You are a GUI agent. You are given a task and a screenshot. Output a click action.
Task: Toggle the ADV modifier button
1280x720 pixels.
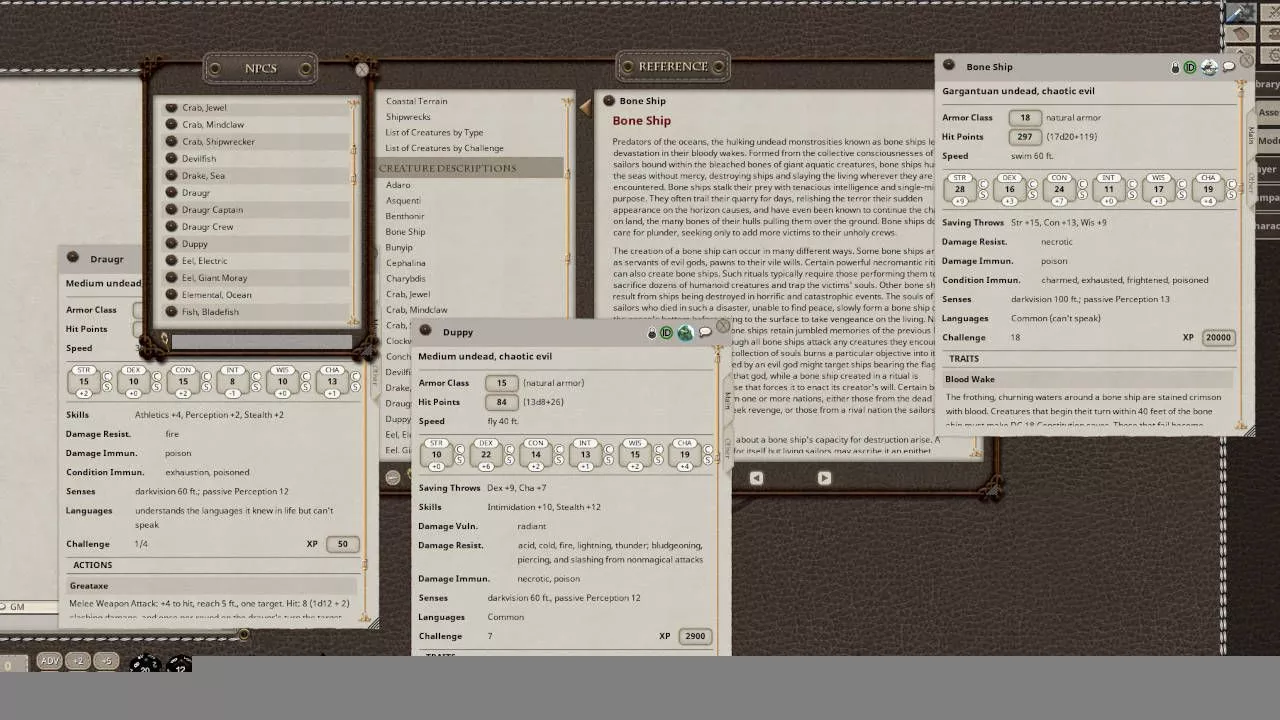tap(50, 661)
